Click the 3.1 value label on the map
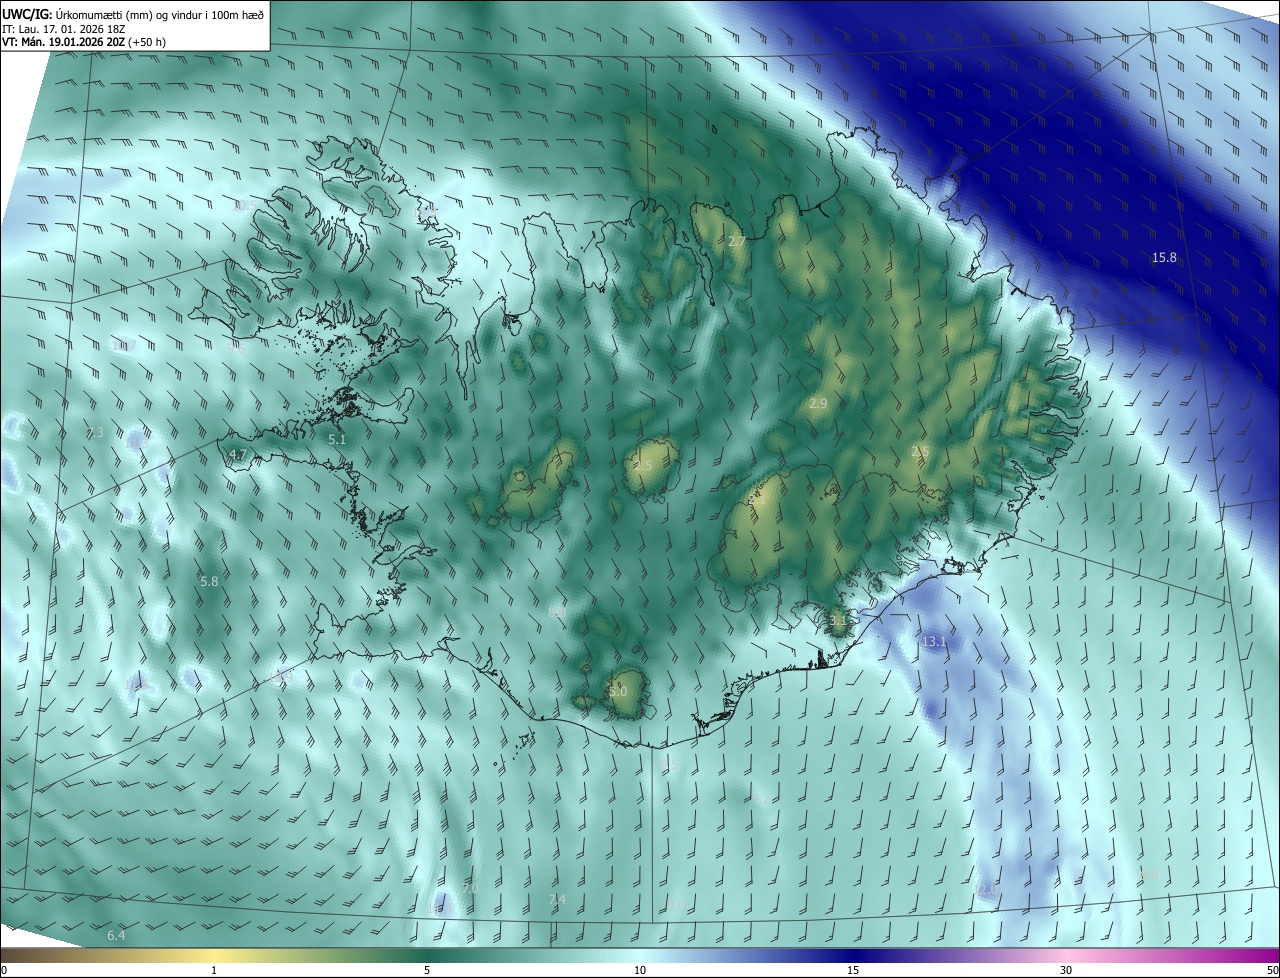Screen dimensions: 1280x978 838,620
